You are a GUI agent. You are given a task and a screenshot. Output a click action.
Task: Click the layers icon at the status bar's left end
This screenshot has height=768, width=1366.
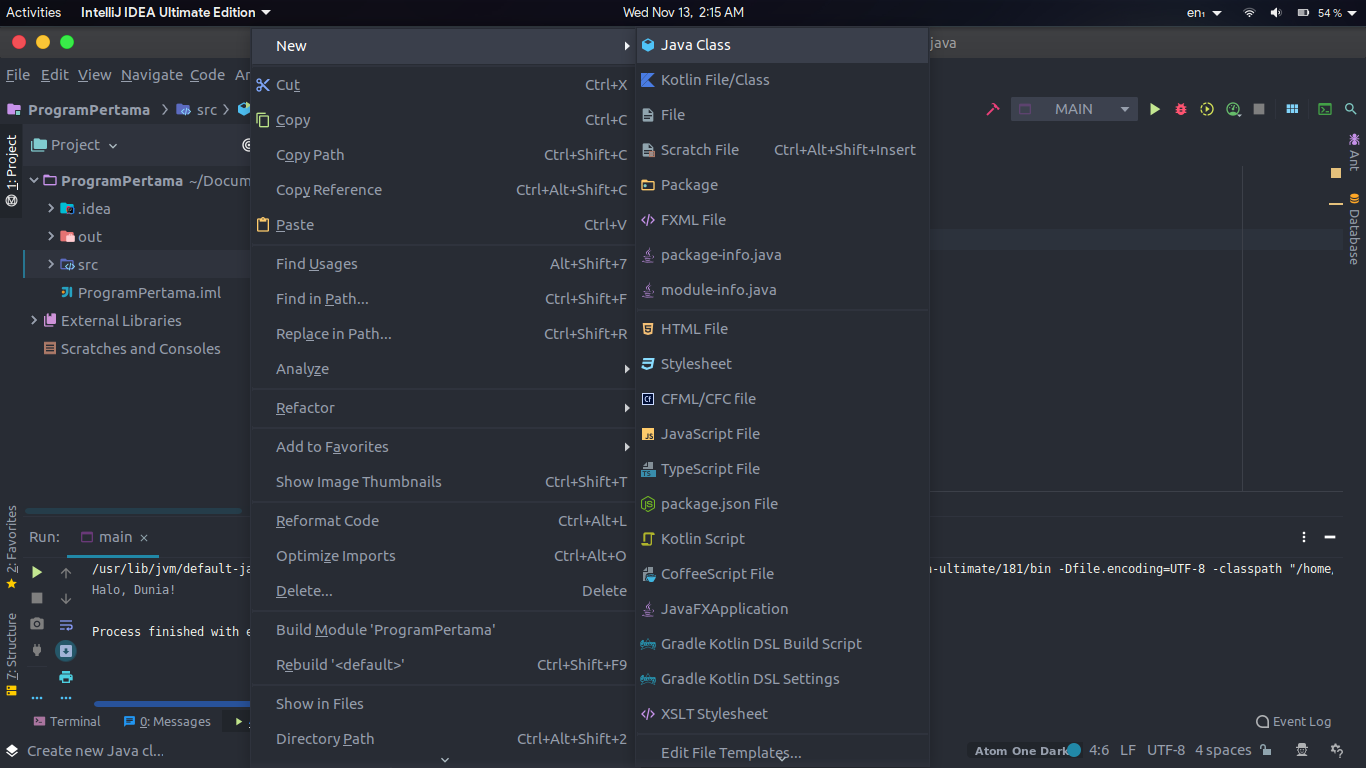(x=12, y=750)
